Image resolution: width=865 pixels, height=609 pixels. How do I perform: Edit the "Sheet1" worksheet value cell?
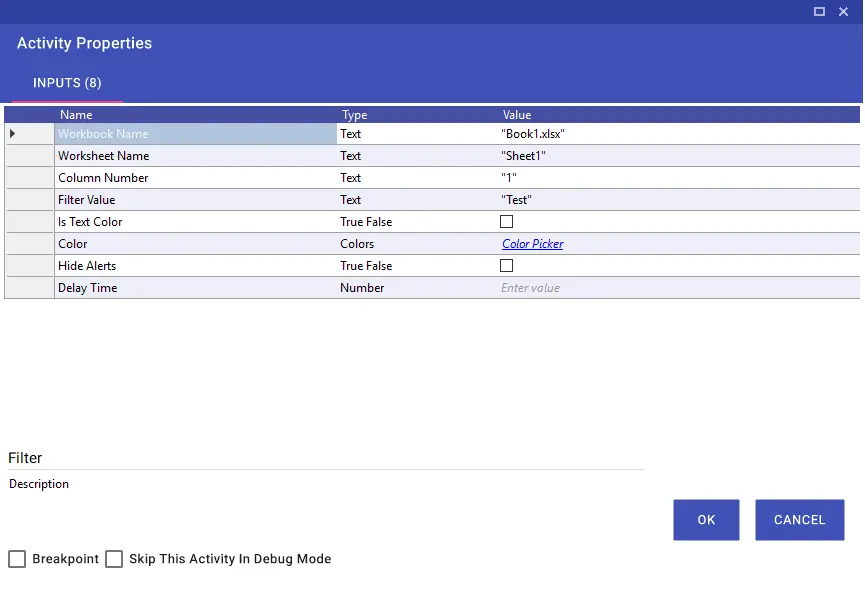[x=679, y=156]
